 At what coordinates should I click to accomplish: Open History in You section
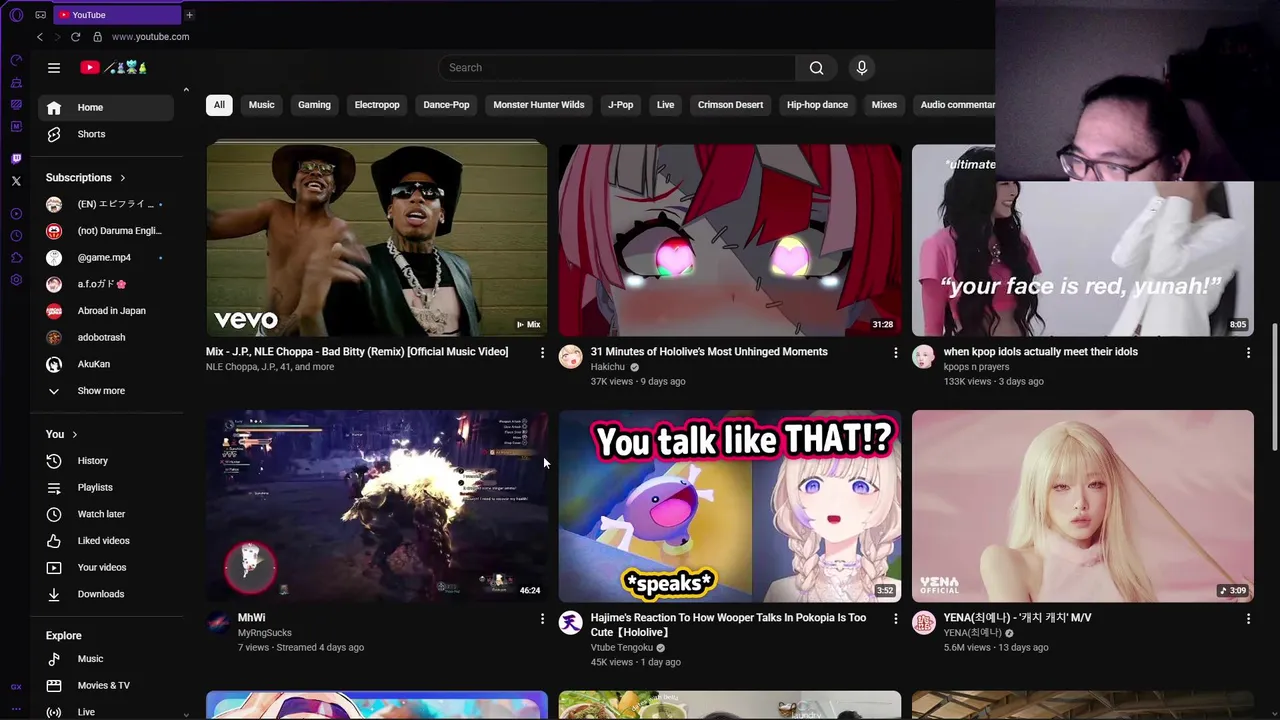(106, 461)
